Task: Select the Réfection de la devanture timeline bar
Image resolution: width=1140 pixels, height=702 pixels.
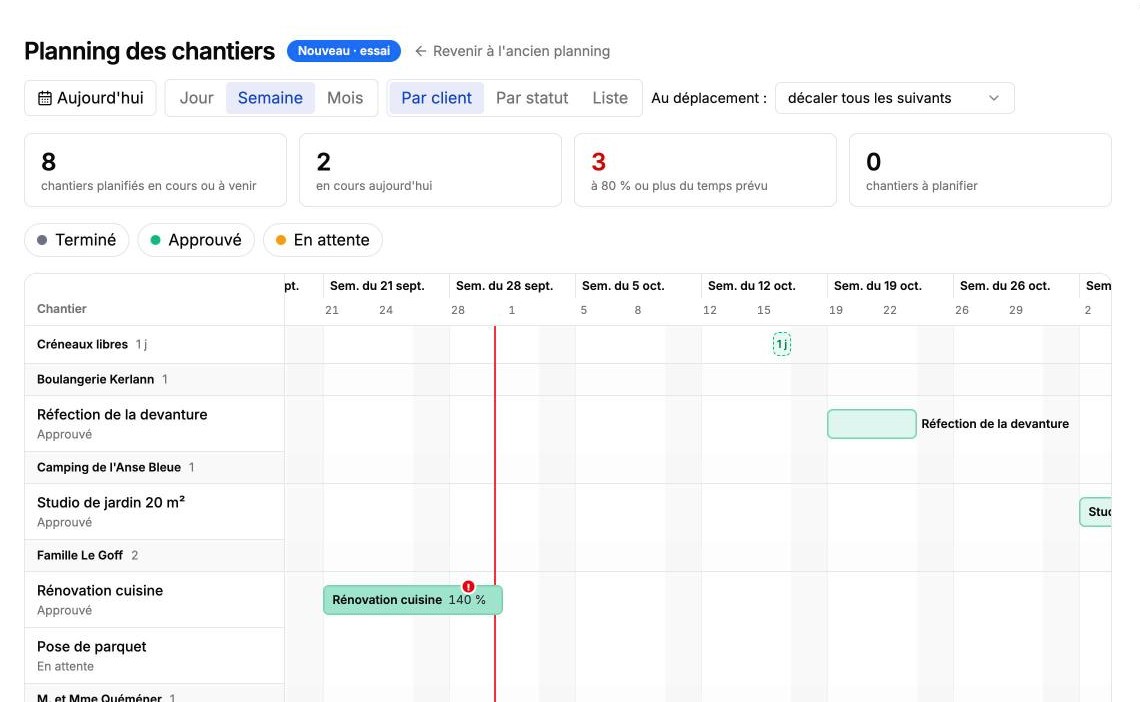Action: (872, 424)
